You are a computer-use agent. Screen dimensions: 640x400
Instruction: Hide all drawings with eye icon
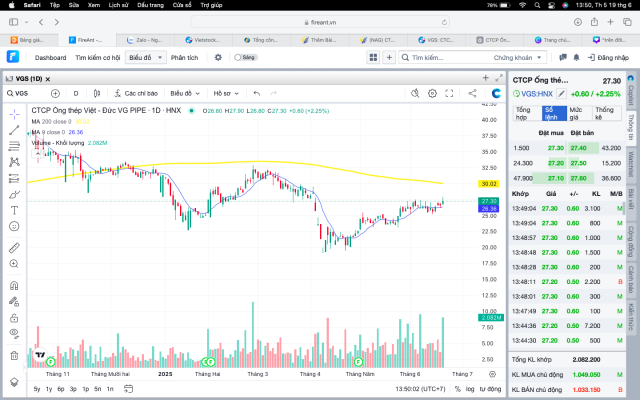point(14,333)
